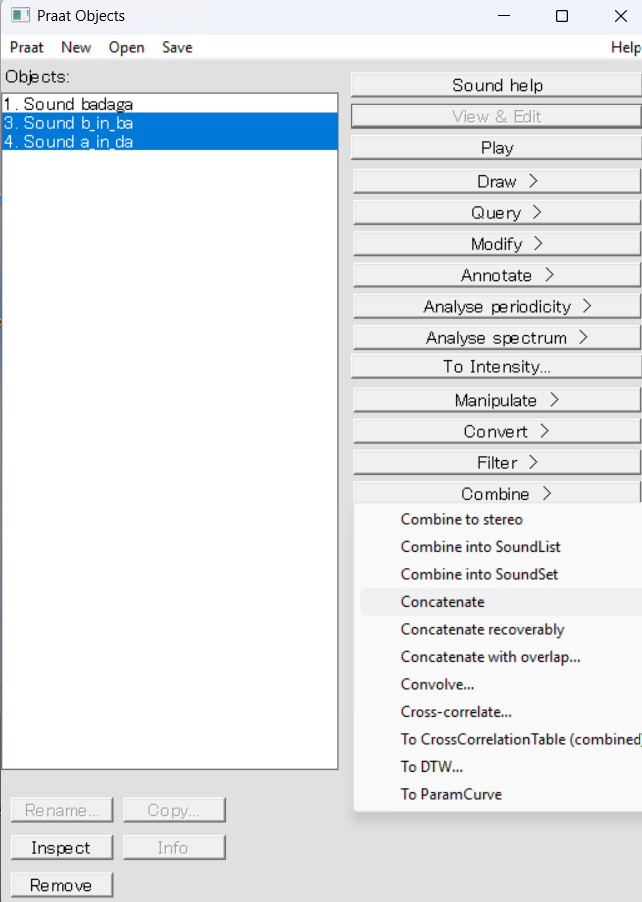Image resolution: width=642 pixels, height=902 pixels.
Task: Click the Praat app icon in title bar
Action: click(x=20, y=16)
